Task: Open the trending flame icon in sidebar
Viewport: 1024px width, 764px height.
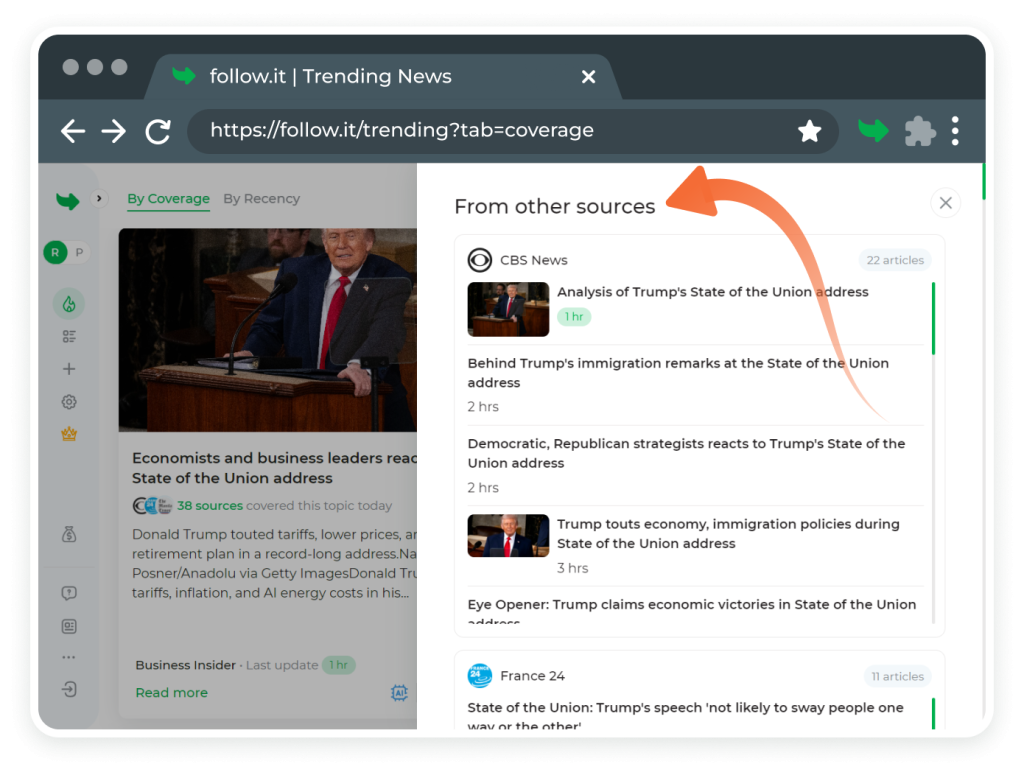Action: 69,303
